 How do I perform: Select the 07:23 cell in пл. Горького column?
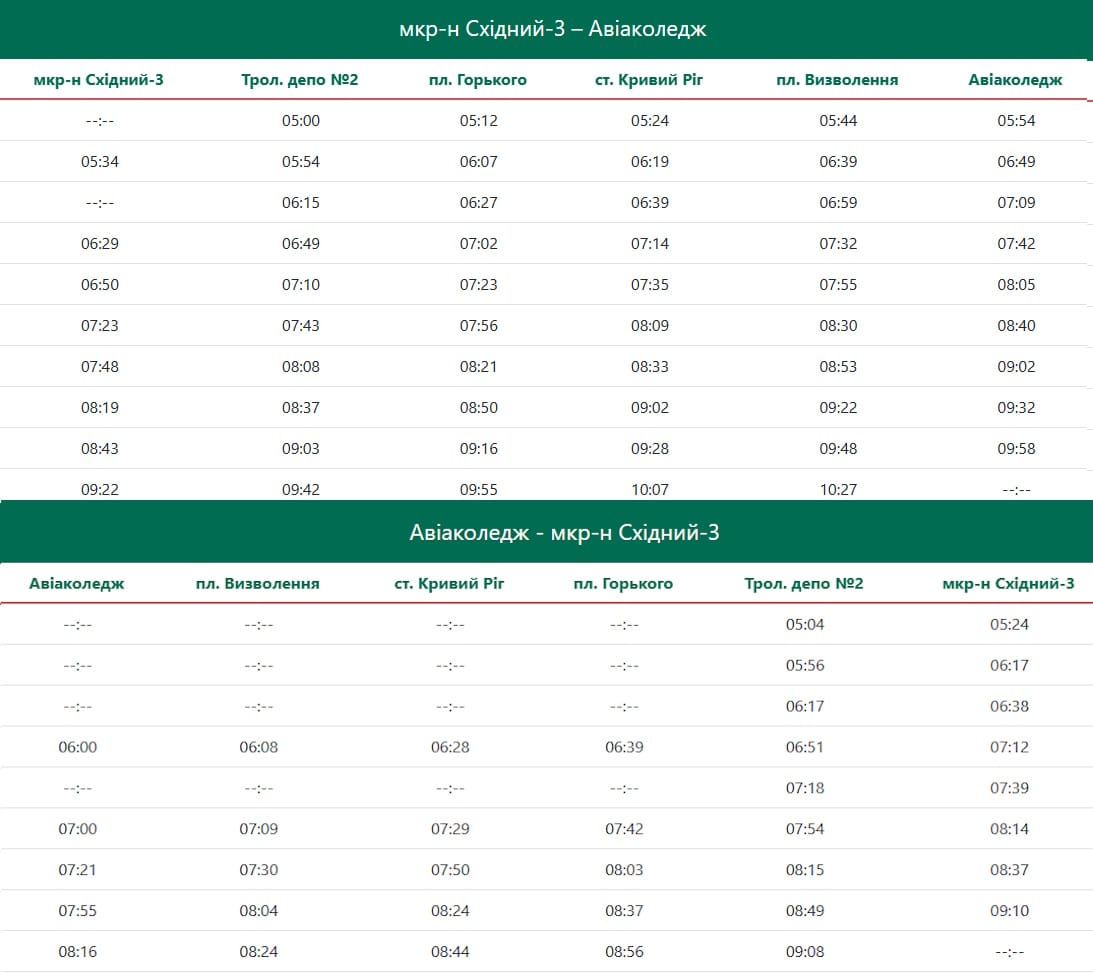[479, 285]
